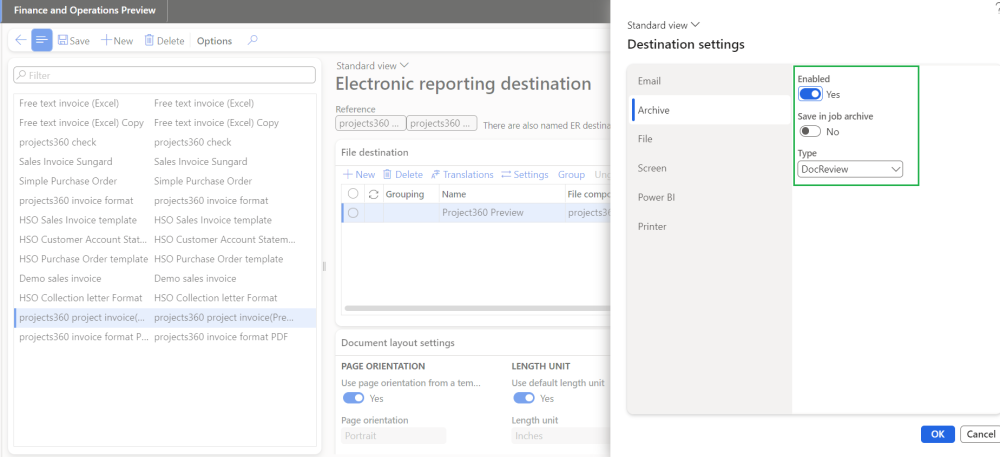
Task: Open the Options menu
Action: click(x=214, y=41)
